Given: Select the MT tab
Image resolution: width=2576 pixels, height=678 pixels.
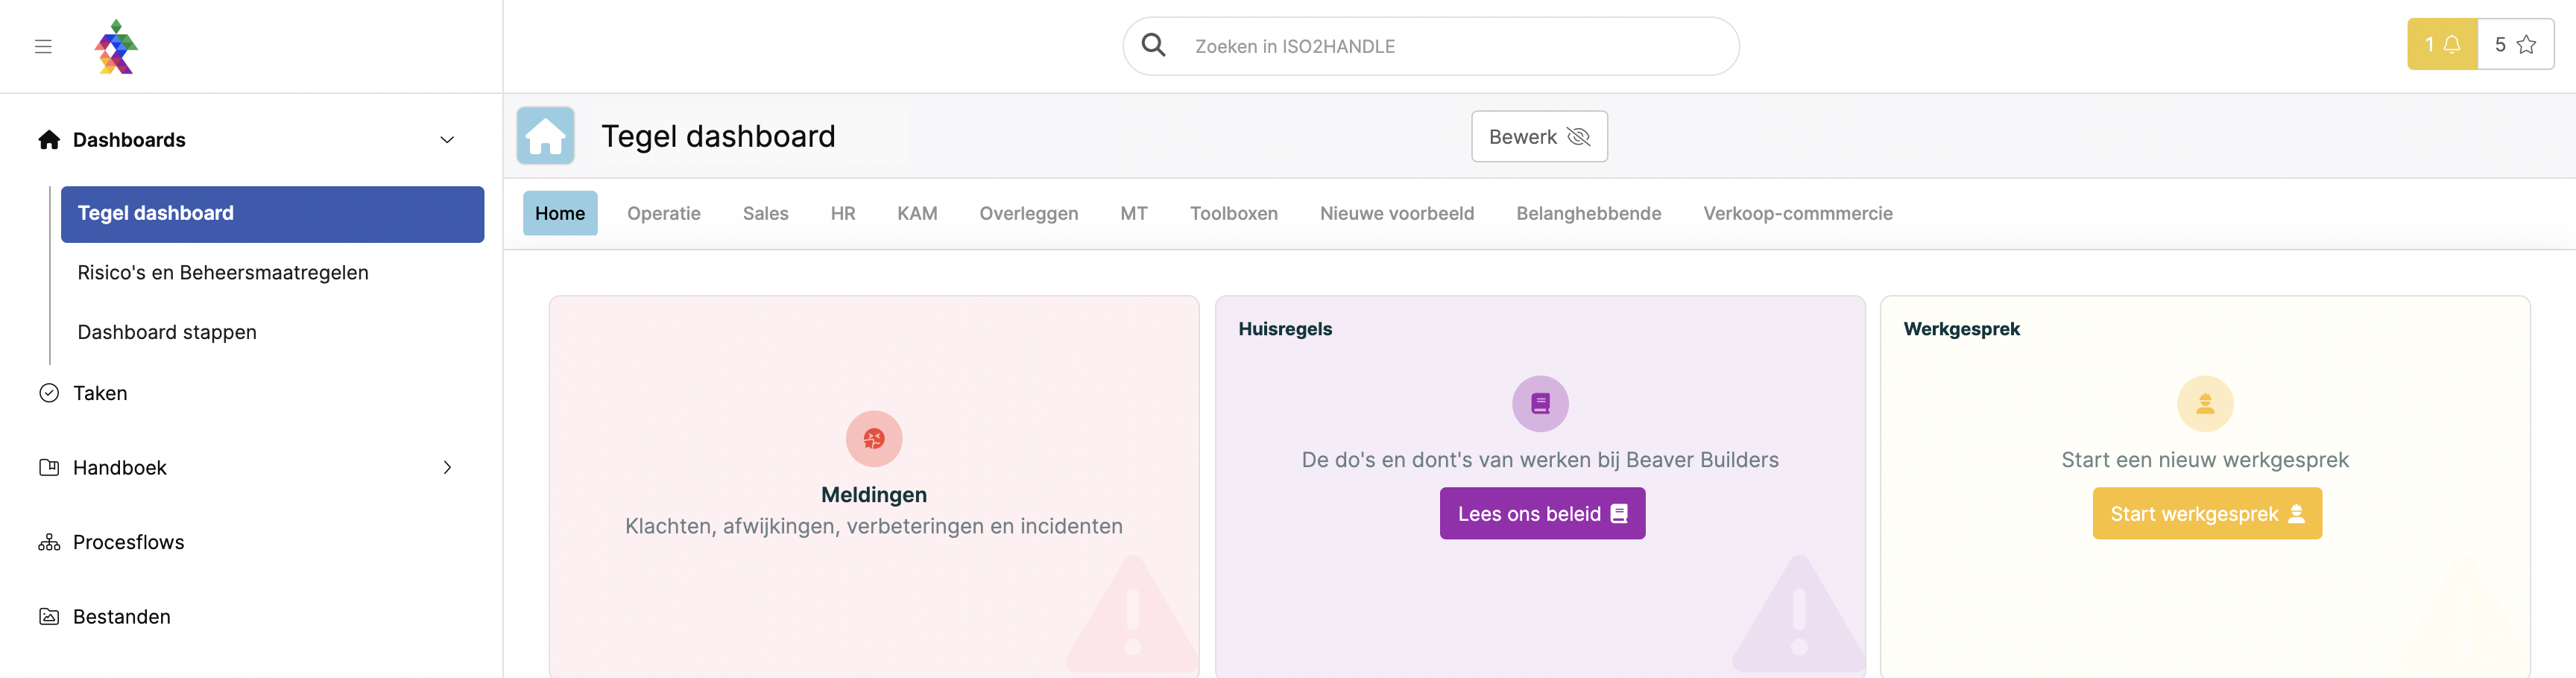Looking at the screenshot, I should 1133,213.
